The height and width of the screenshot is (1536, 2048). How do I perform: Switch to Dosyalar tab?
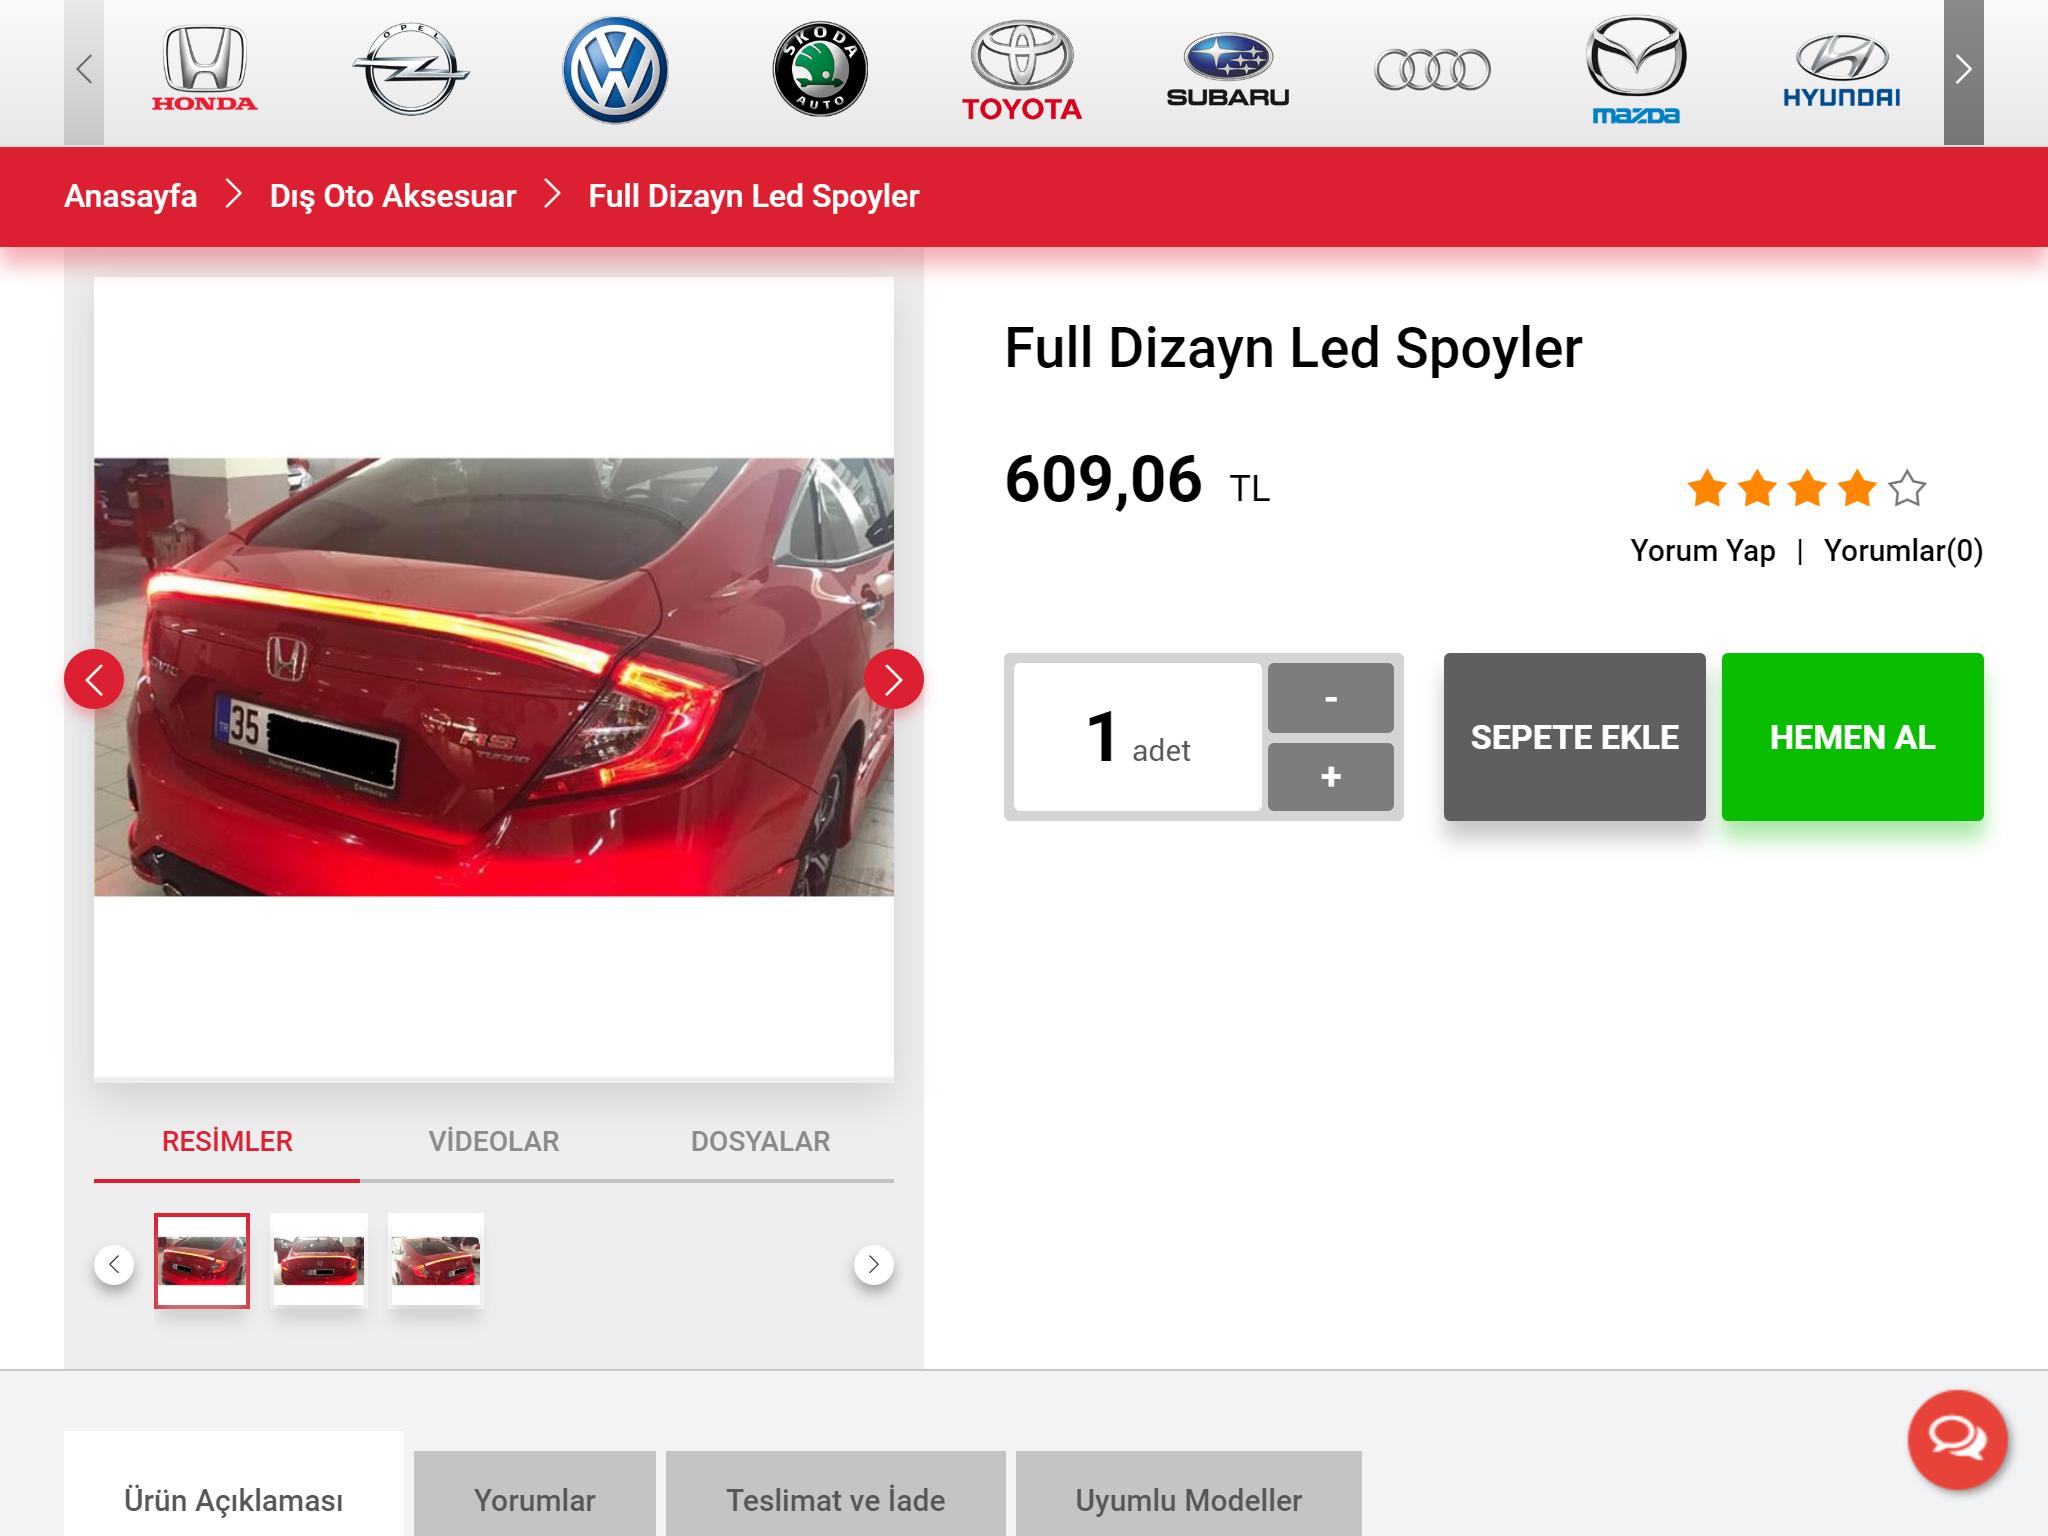coord(760,1142)
